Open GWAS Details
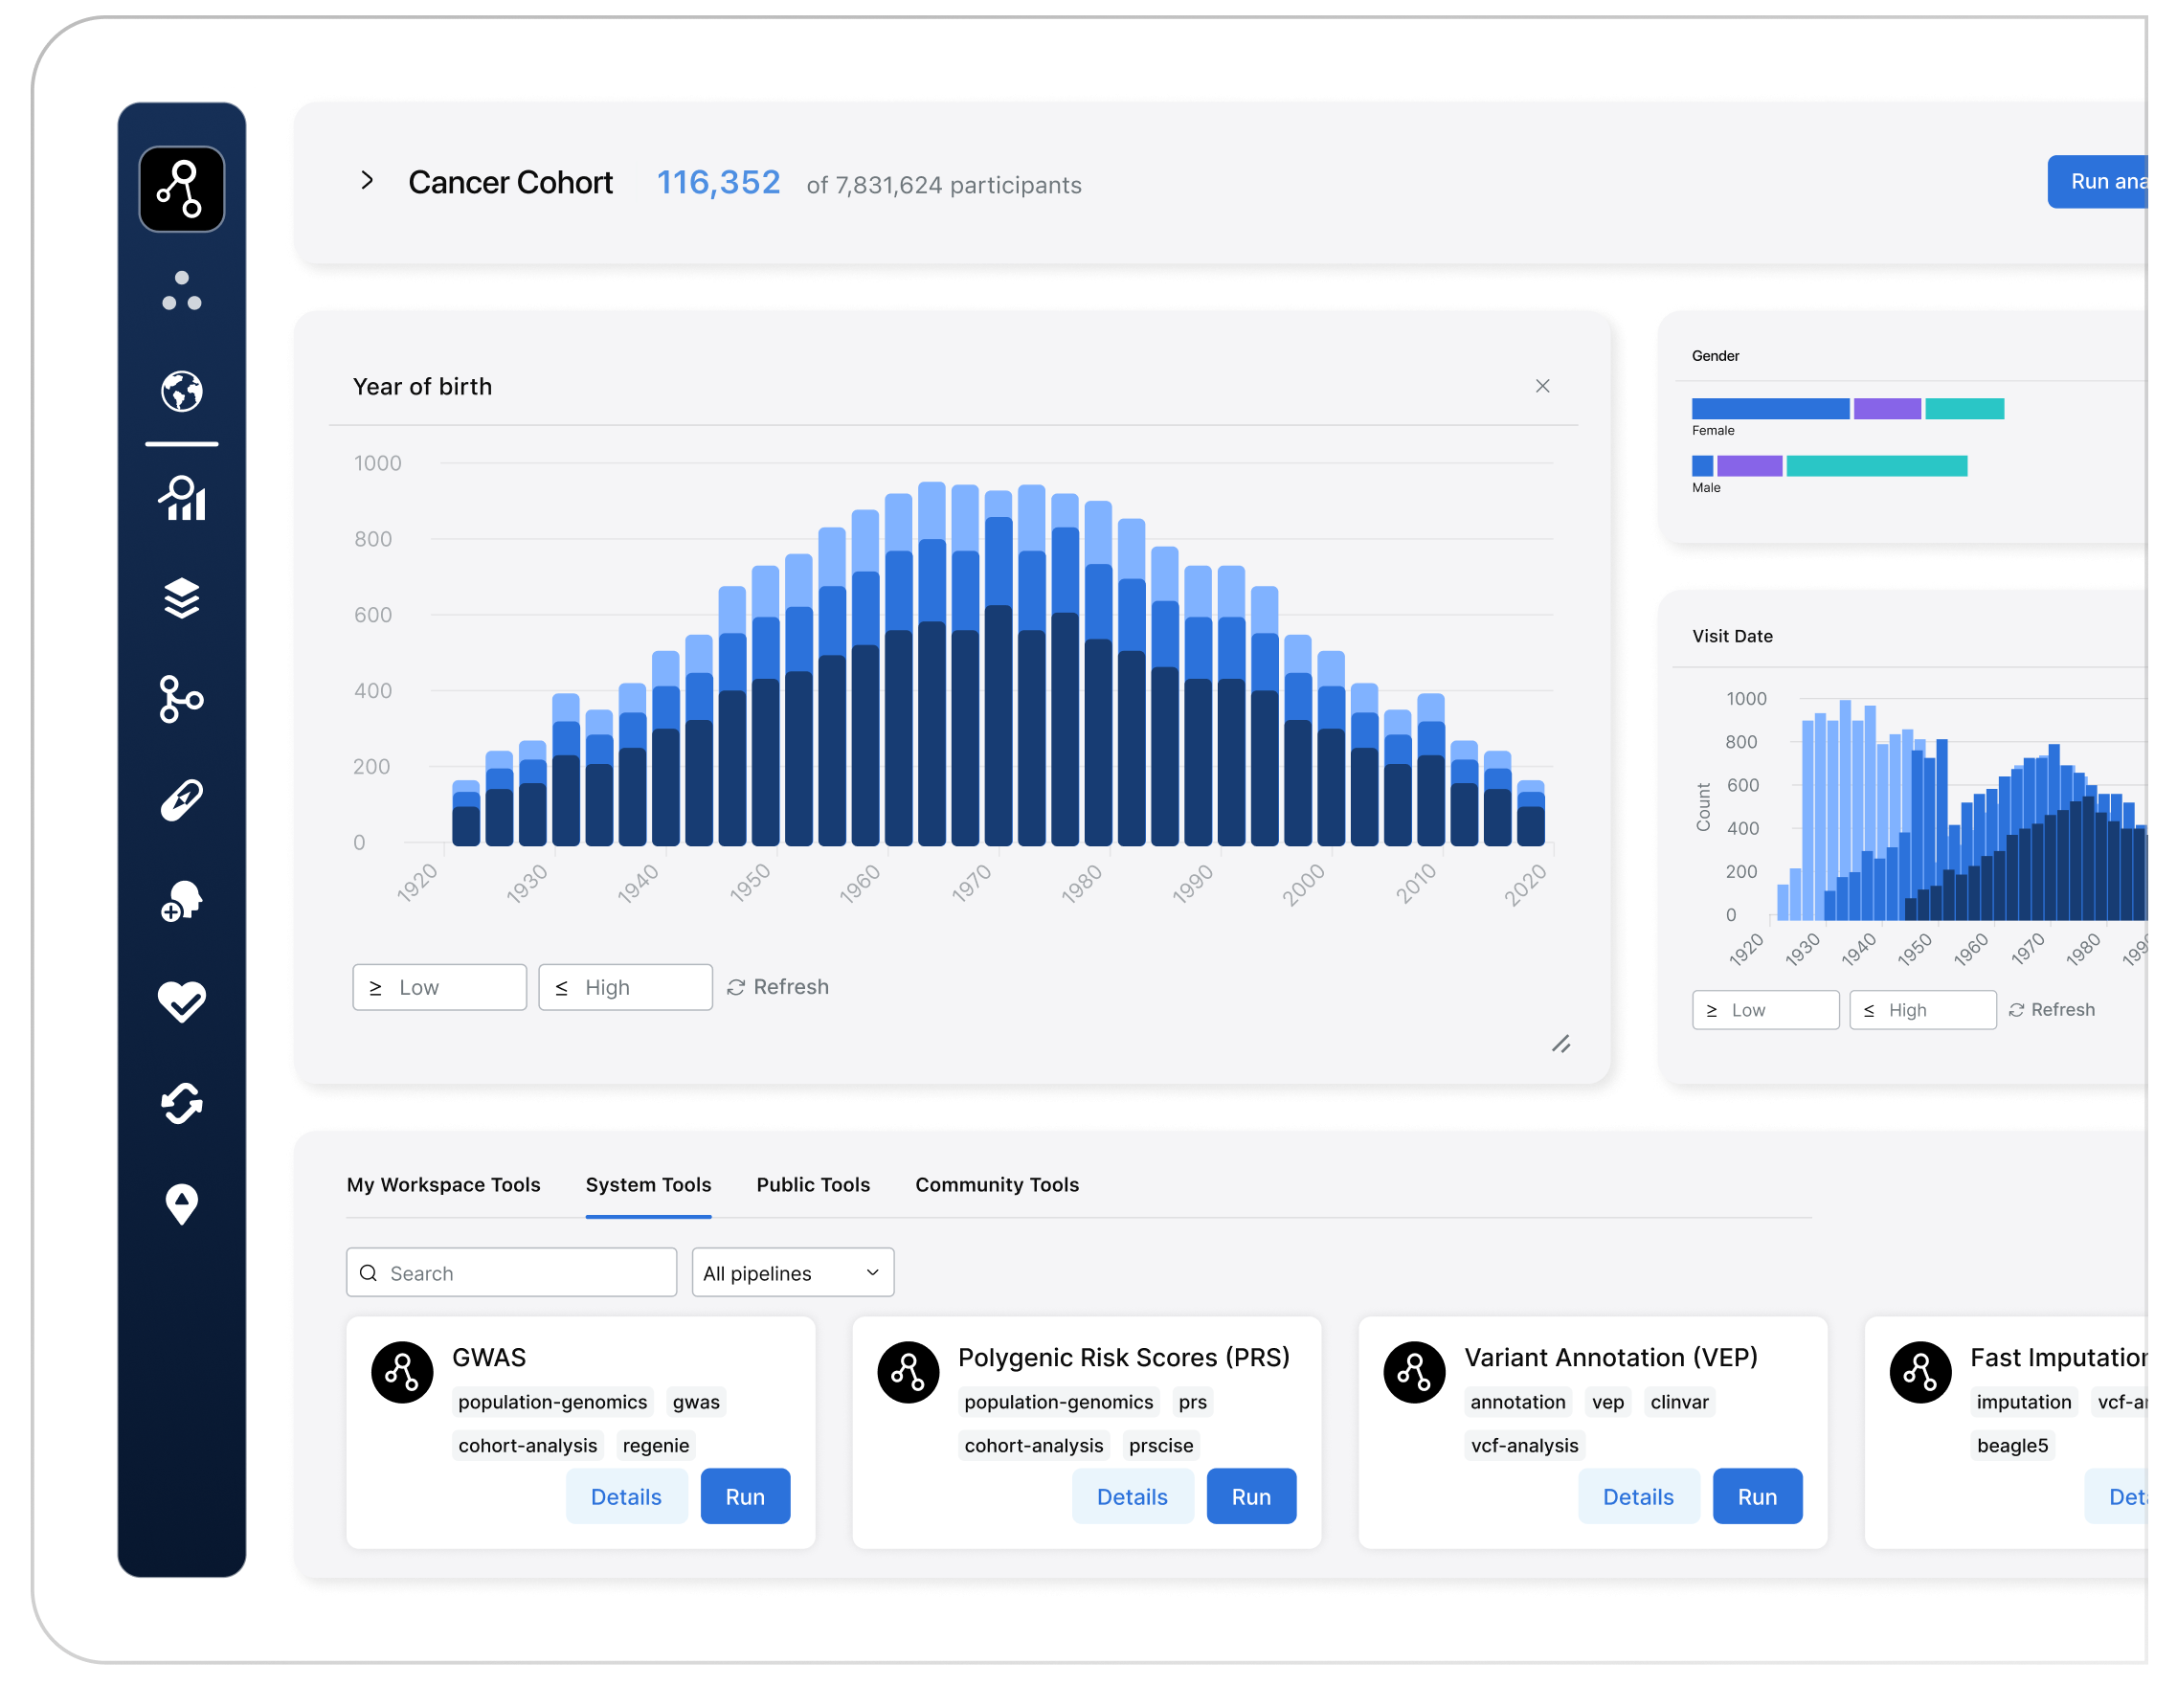This screenshot has width=2177, height=1708. 627,1497
